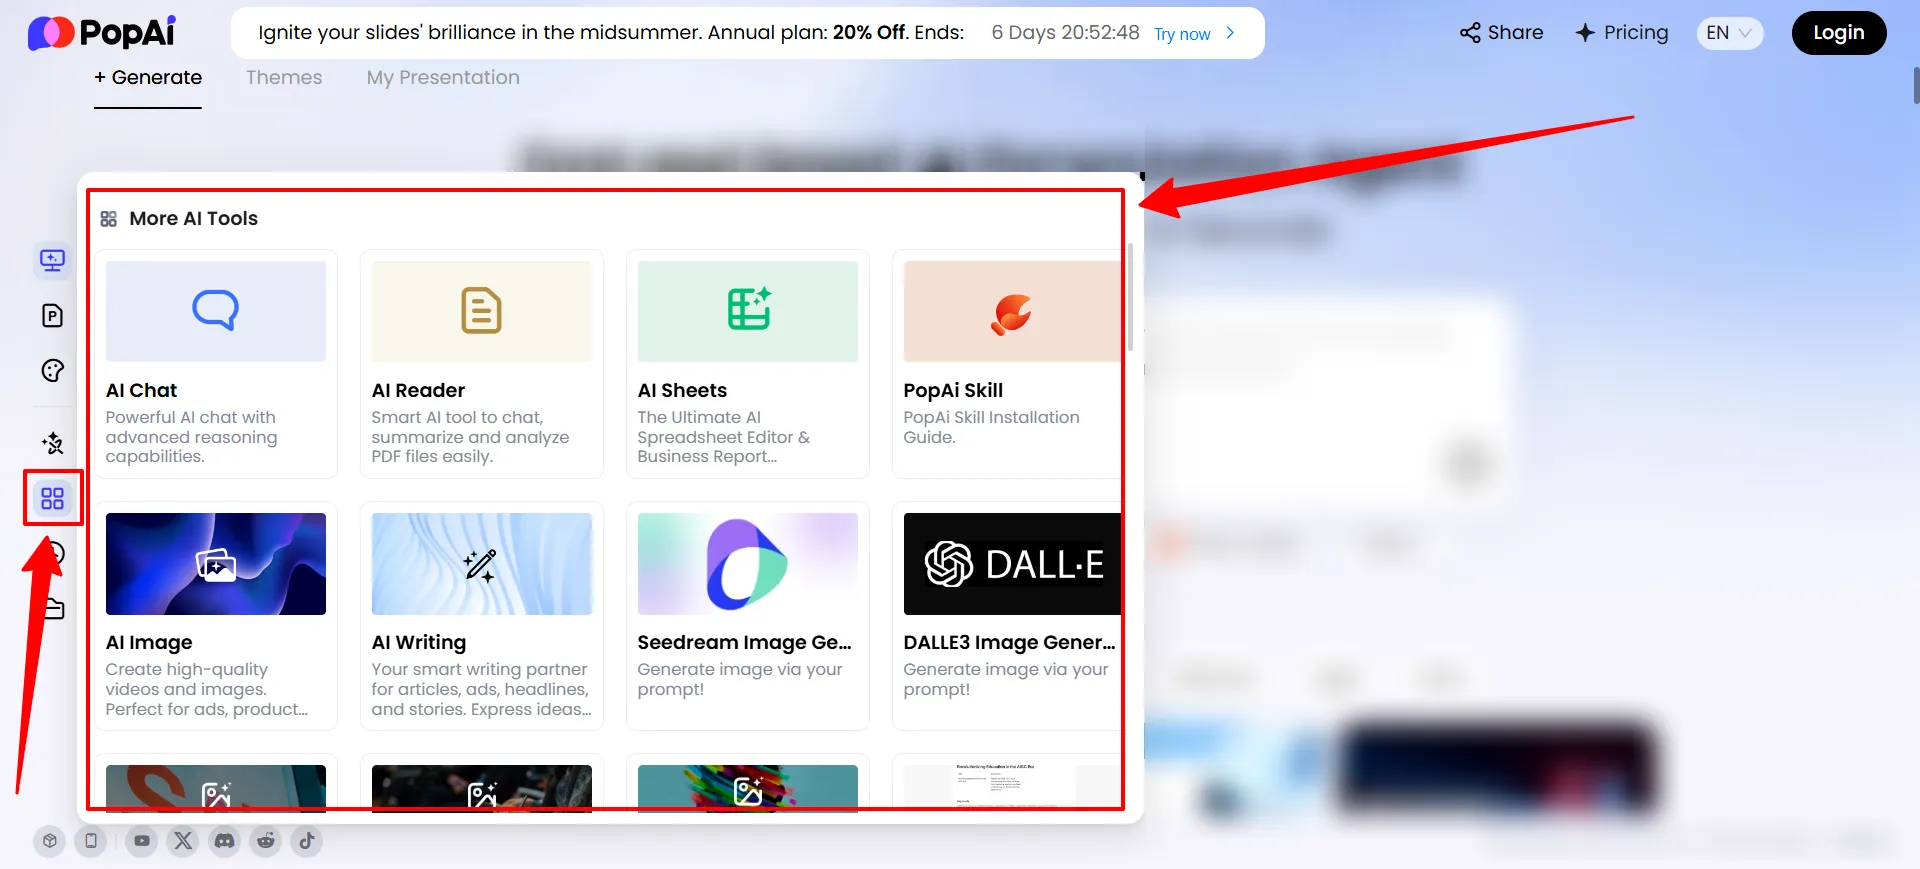Select the AI Sheets title text
This screenshot has height=869, width=1920.
click(x=682, y=390)
